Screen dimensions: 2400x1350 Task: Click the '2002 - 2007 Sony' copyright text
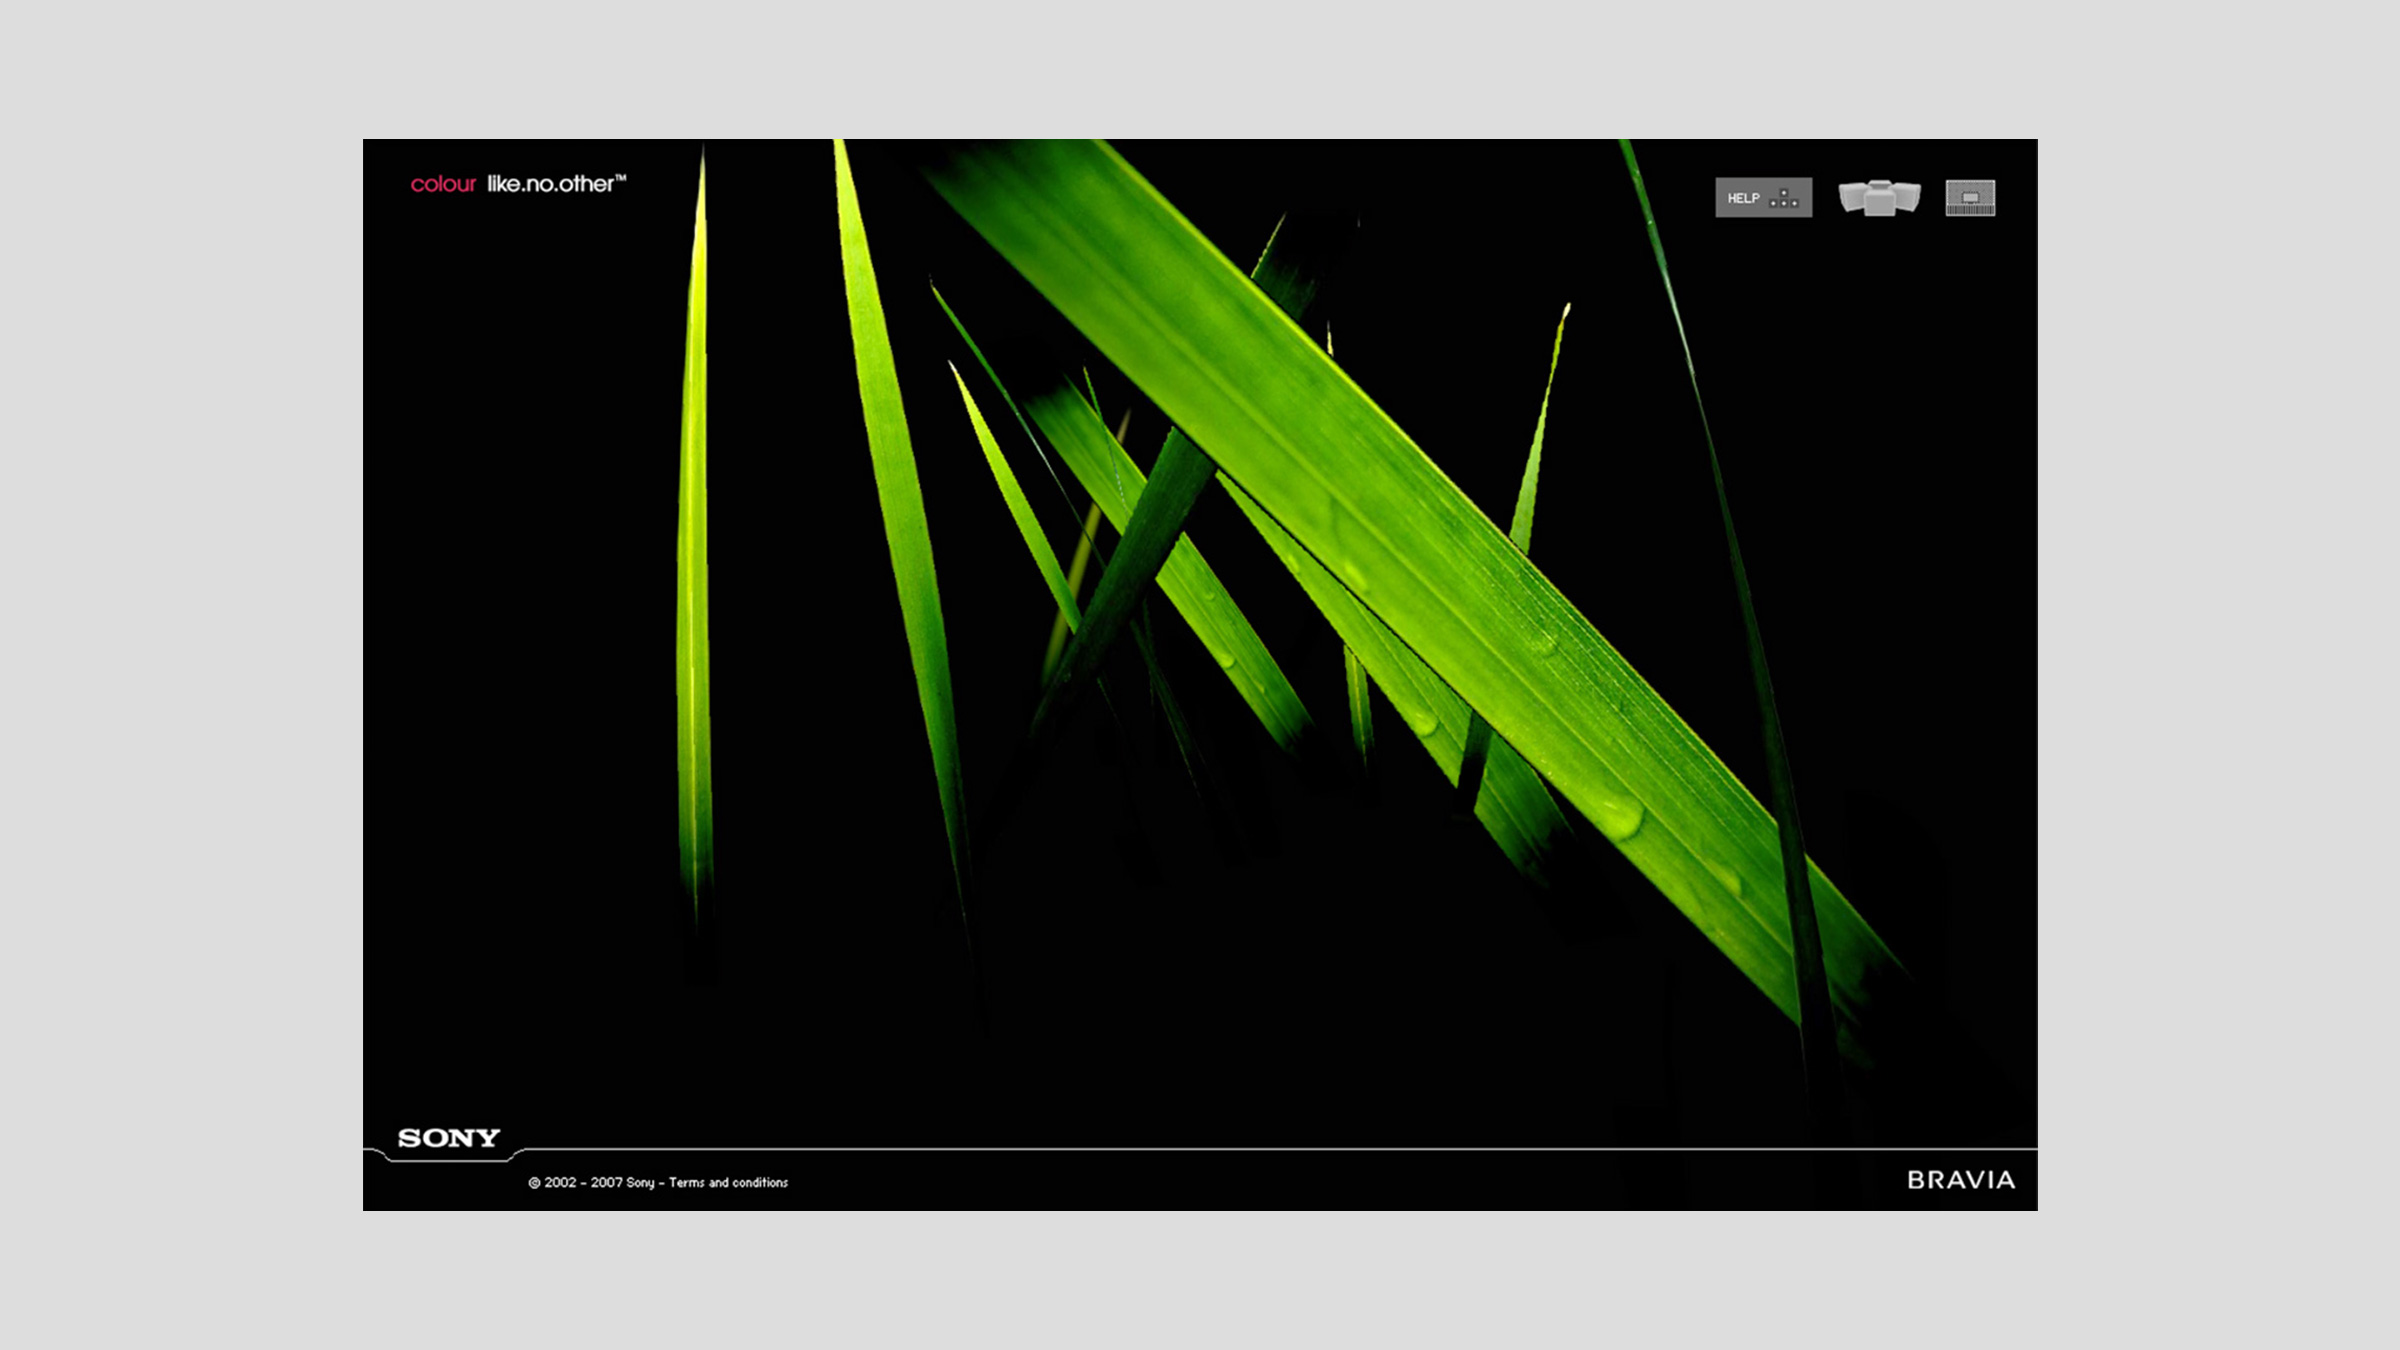(x=599, y=1182)
